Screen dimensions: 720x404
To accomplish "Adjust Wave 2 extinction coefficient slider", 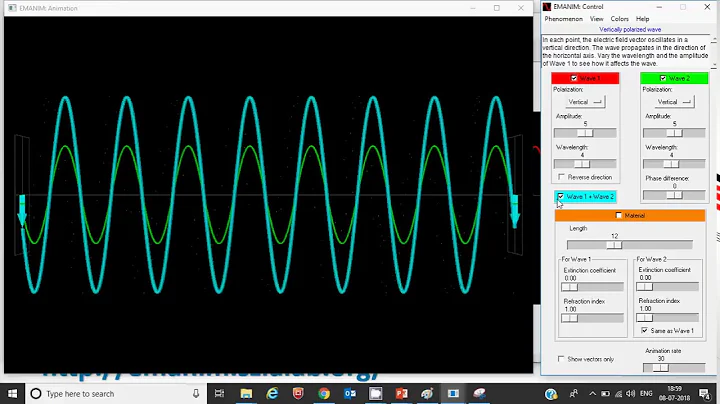I will [x=667, y=287].
